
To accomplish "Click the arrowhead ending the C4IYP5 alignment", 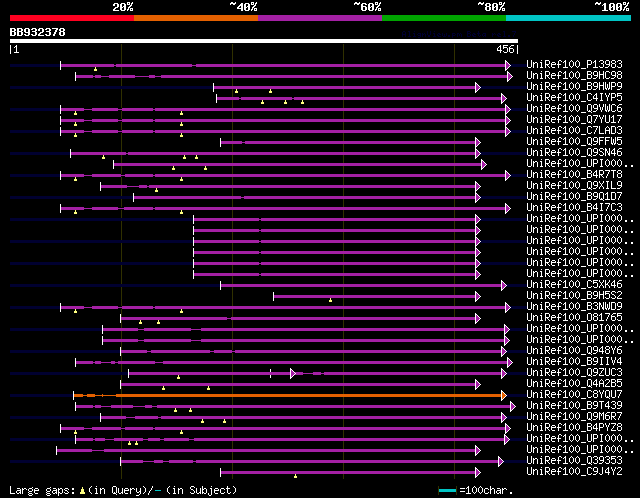I will point(504,98).
